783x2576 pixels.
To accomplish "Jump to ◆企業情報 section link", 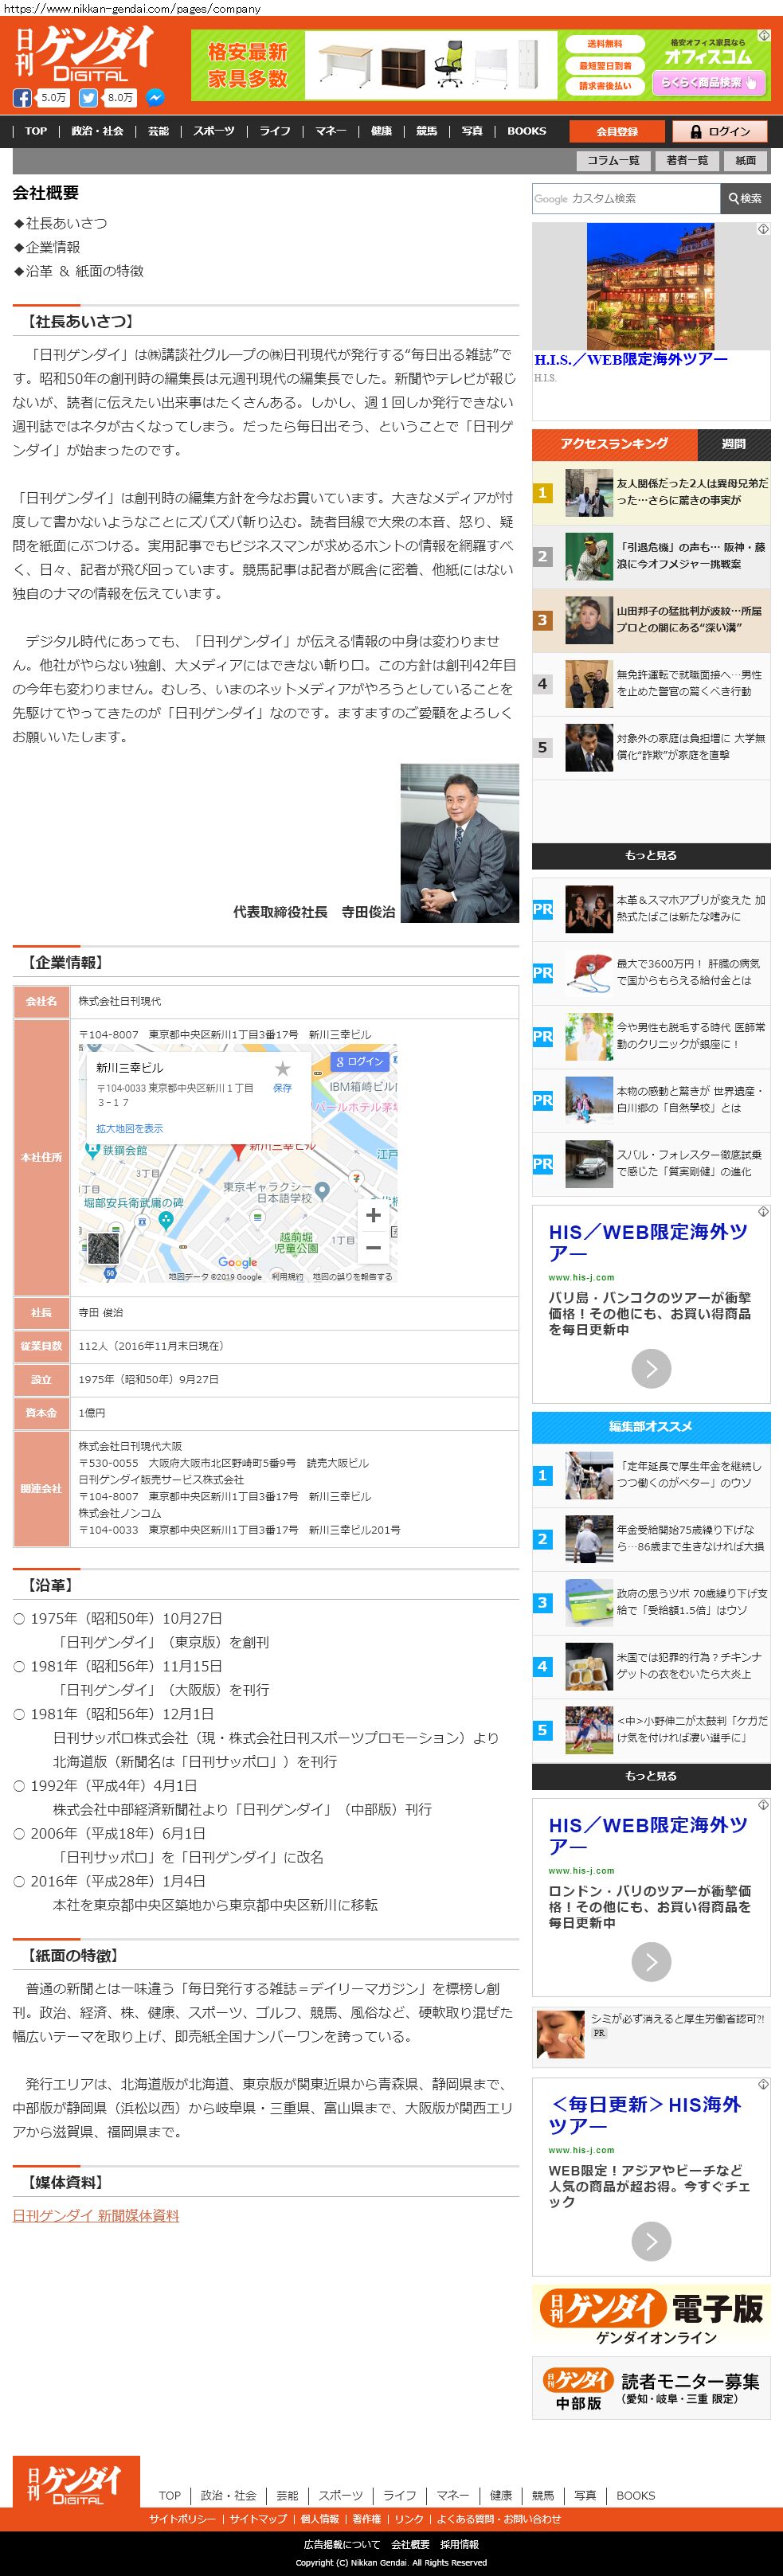I will [47, 247].
